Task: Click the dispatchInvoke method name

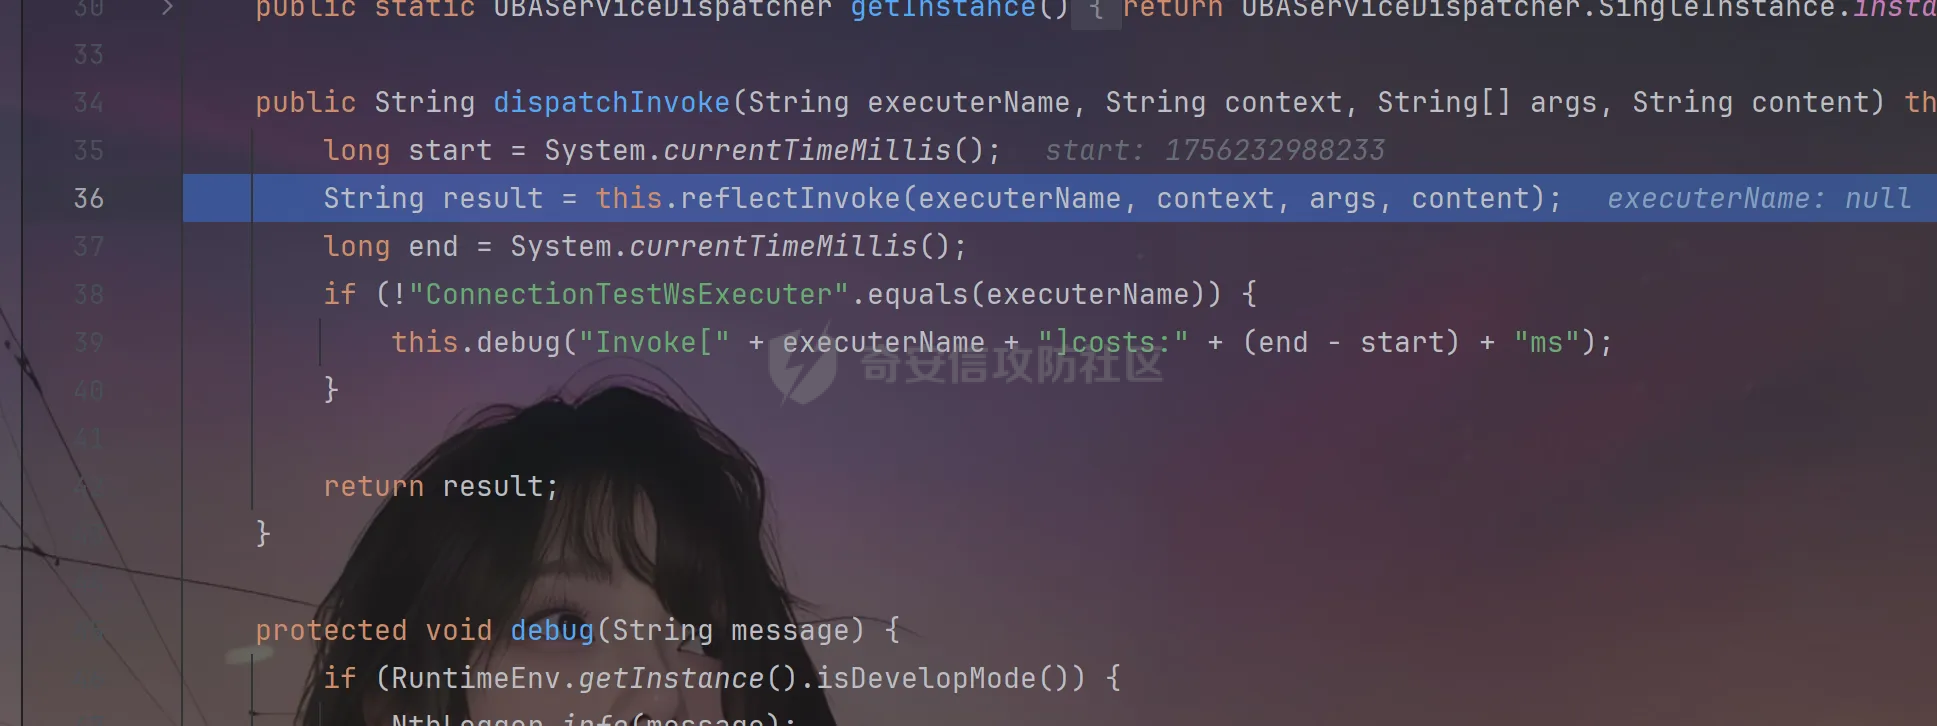Action: click(x=611, y=102)
